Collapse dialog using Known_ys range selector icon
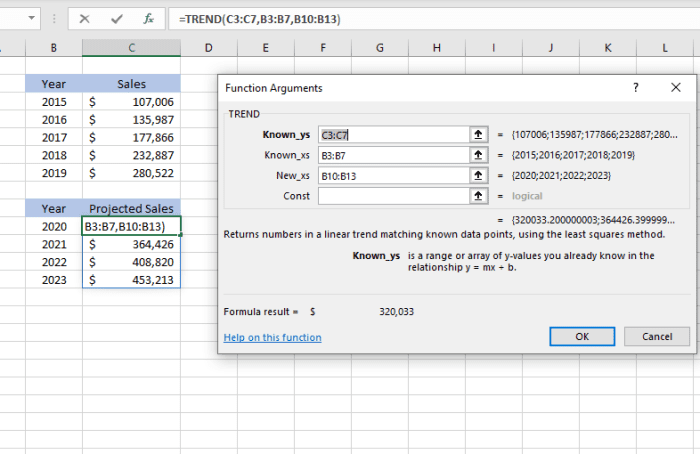The image size is (700, 454). 478,134
